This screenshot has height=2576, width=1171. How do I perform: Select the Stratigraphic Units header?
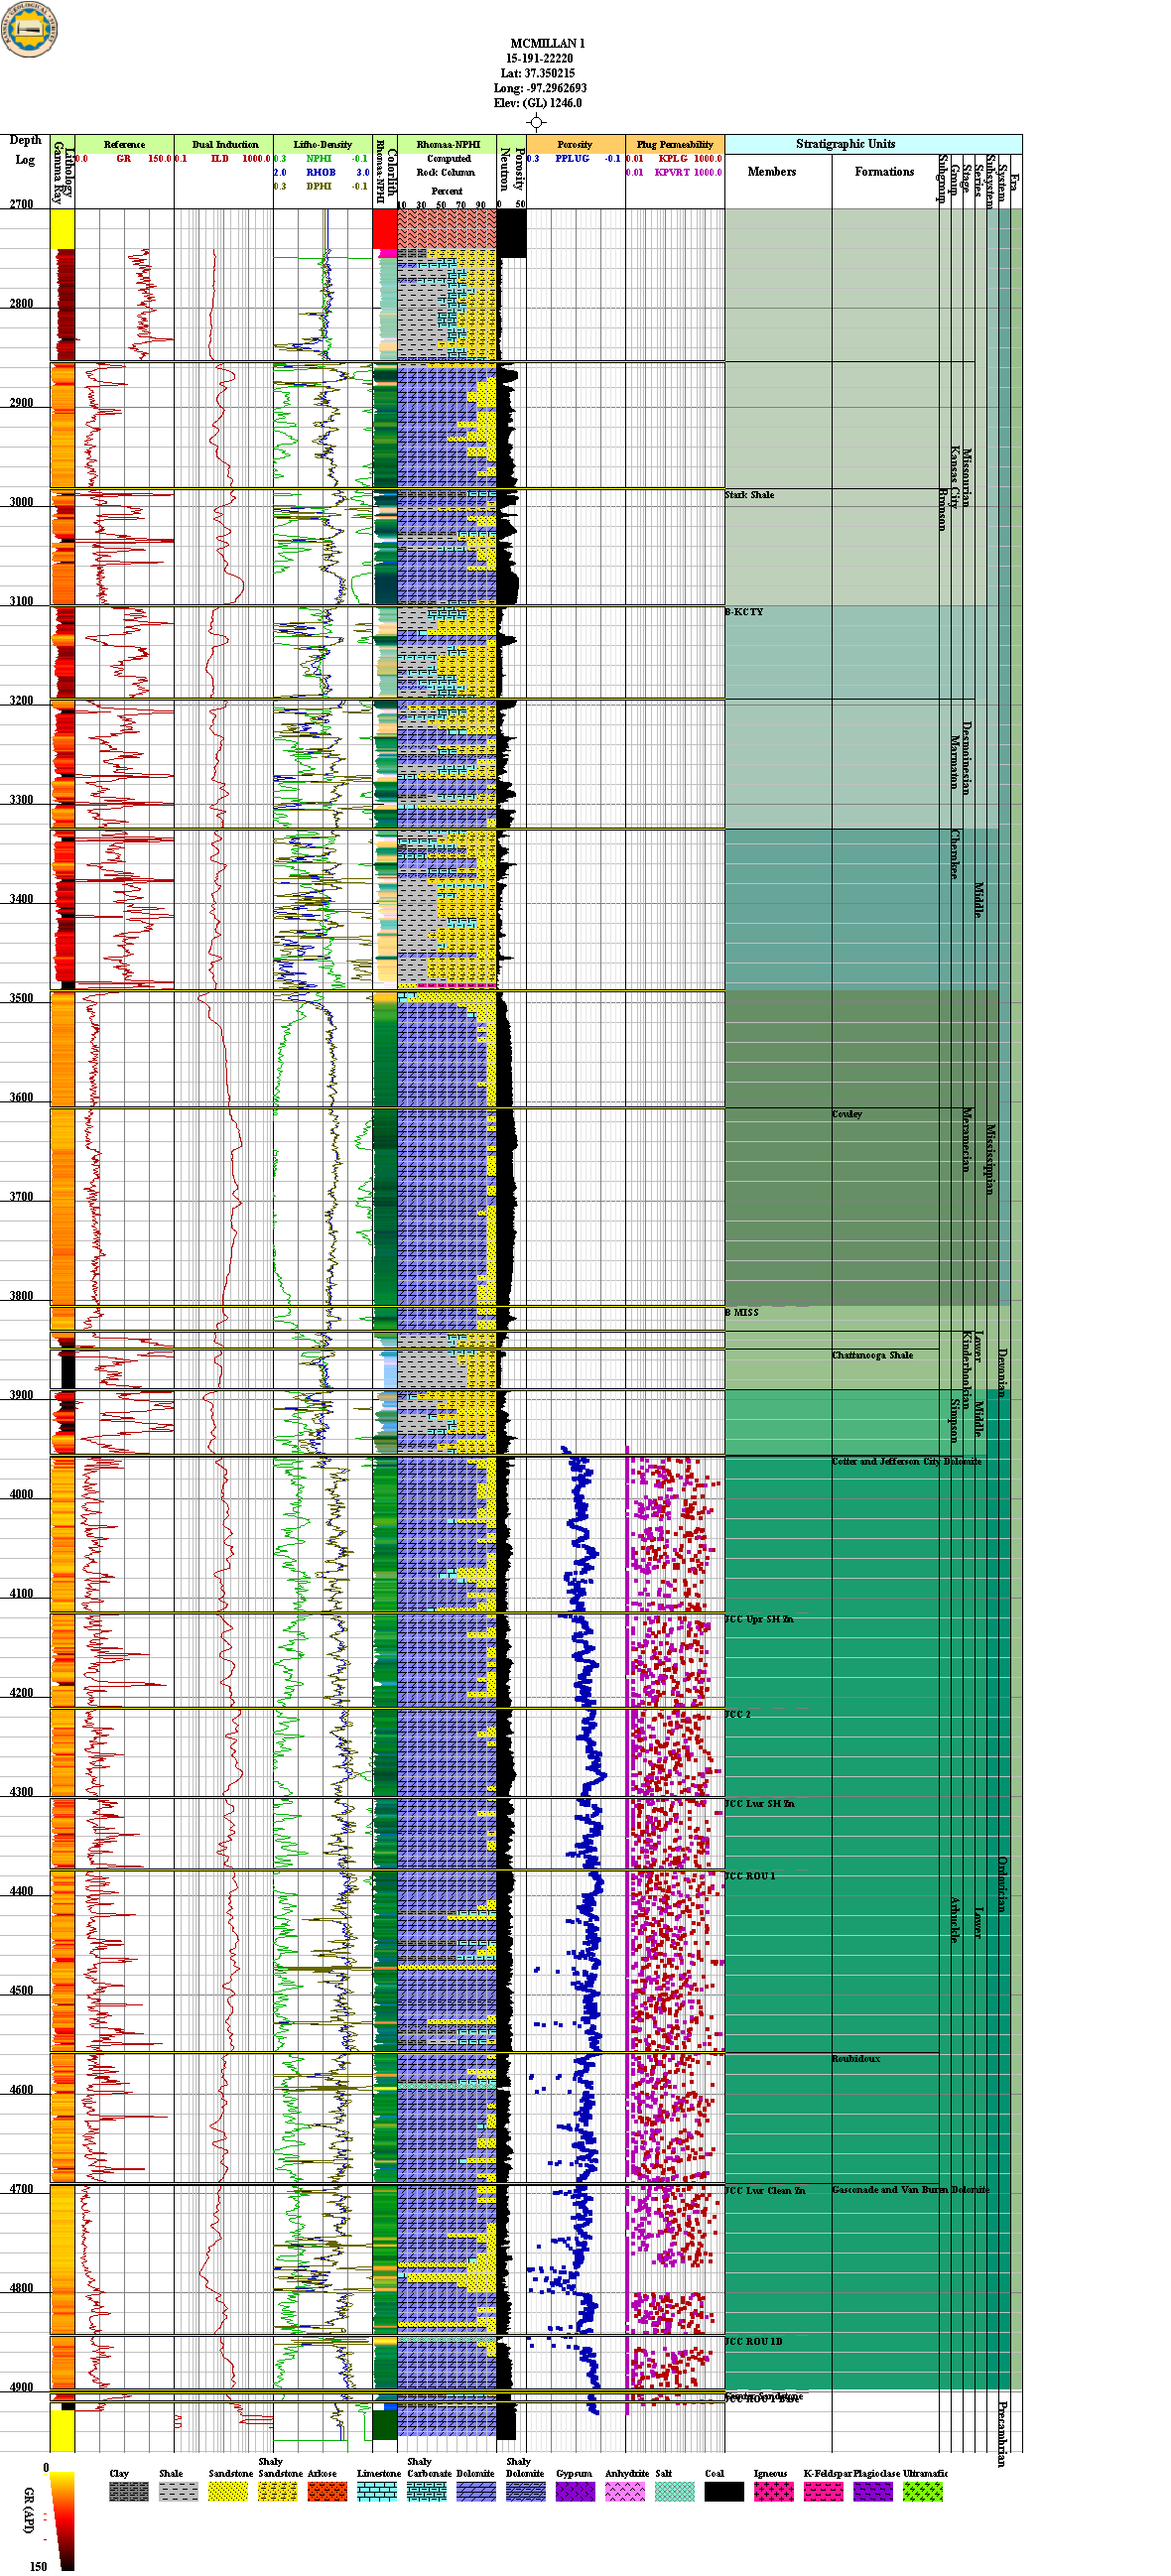pos(845,144)
